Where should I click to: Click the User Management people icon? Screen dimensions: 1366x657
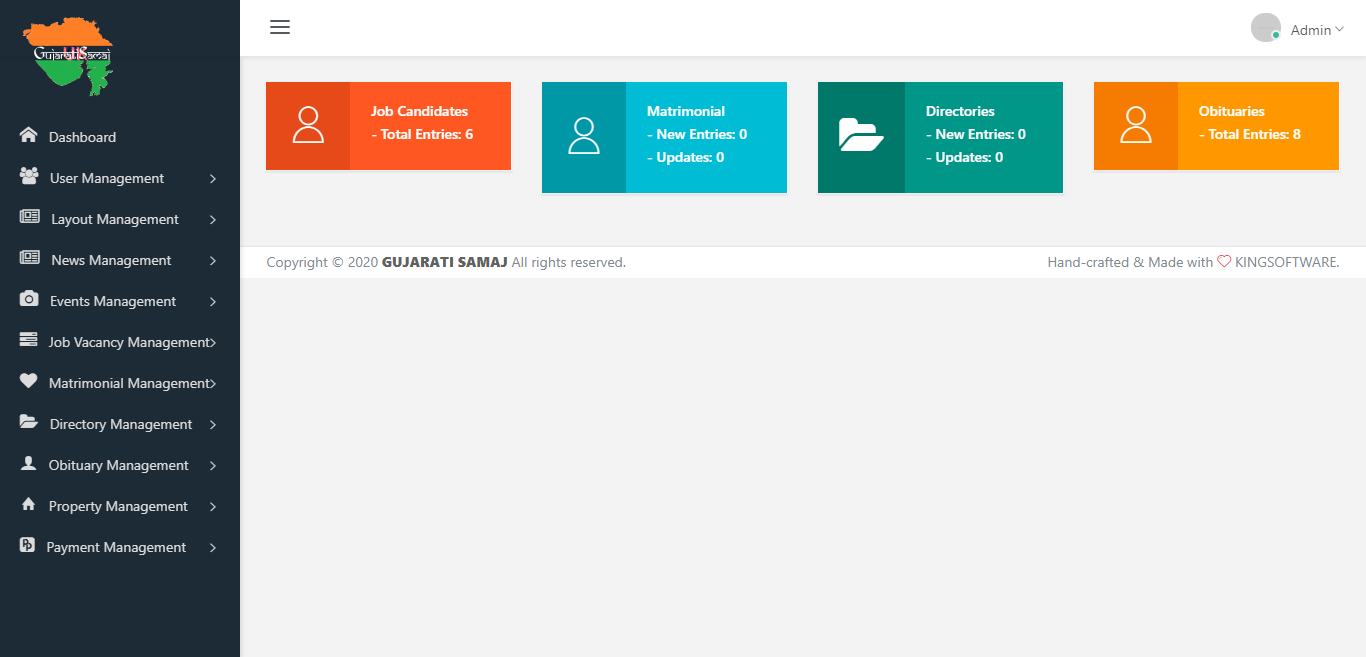tap(29, 177)
